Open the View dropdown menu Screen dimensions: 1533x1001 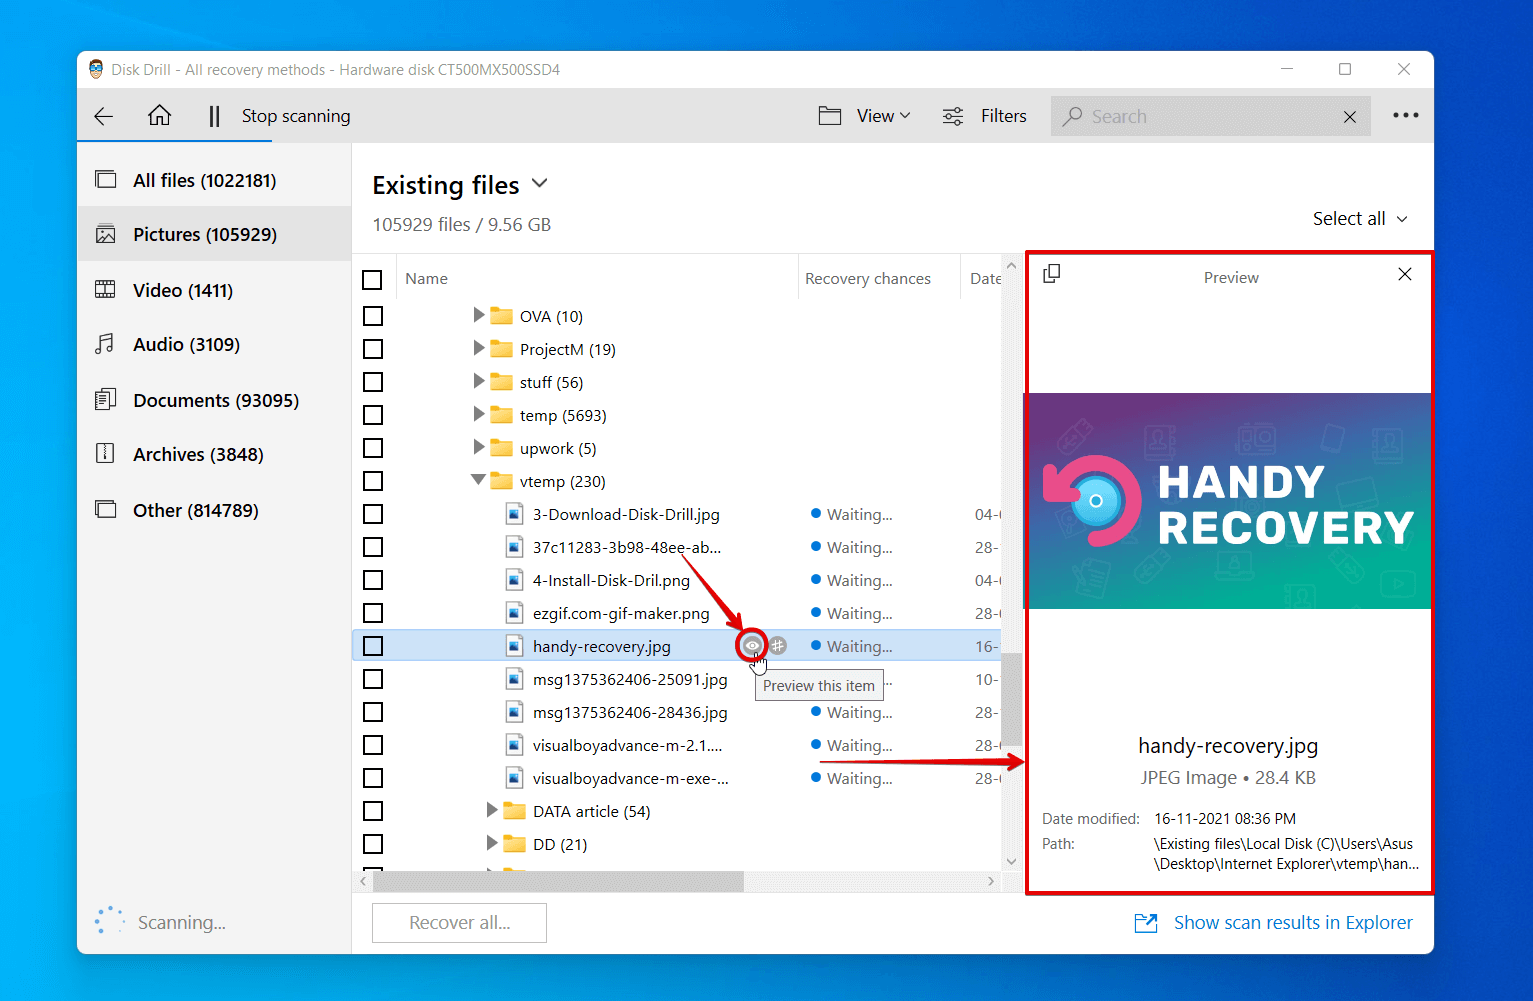884,116
